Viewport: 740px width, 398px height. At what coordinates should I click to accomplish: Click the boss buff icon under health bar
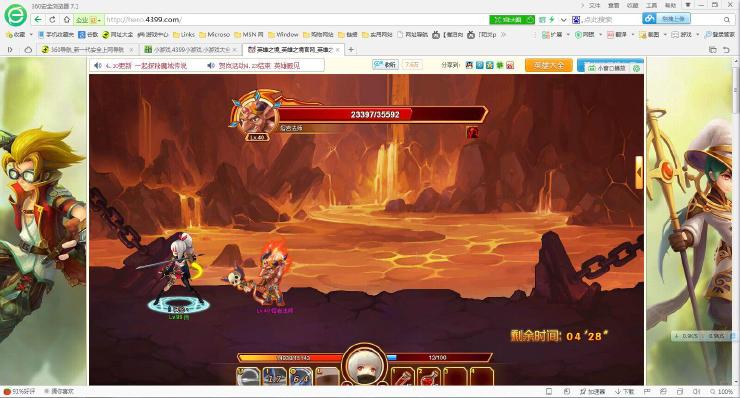click(x=472, y=132)
